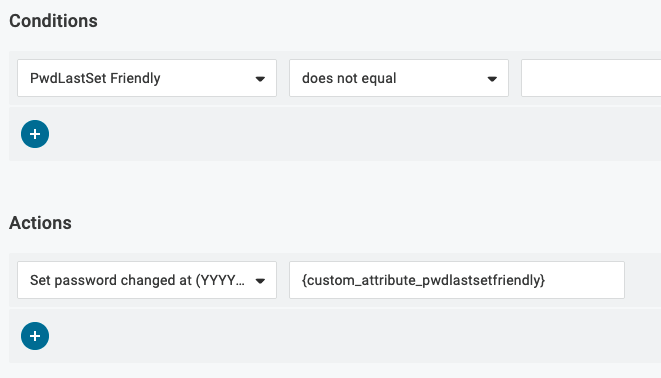Click the white plus inside the Actions circle

coord(35,336)
